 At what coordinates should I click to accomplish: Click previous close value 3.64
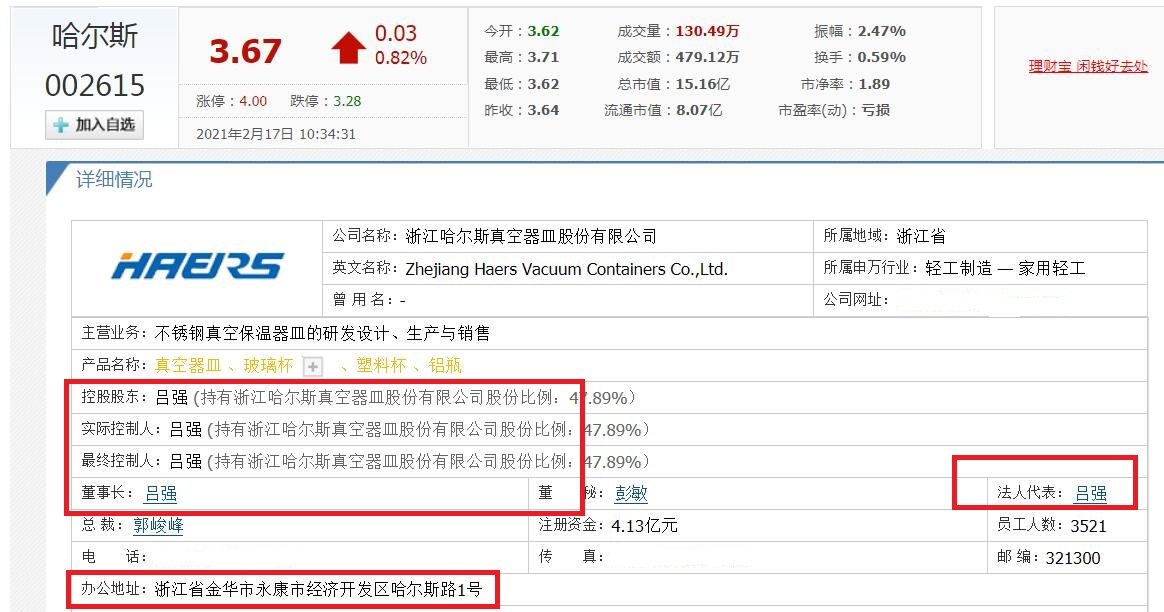[543, 110]
